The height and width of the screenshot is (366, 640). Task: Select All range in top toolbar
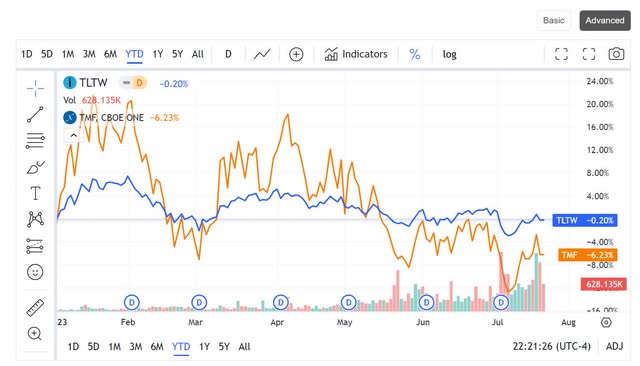[198, 54]
